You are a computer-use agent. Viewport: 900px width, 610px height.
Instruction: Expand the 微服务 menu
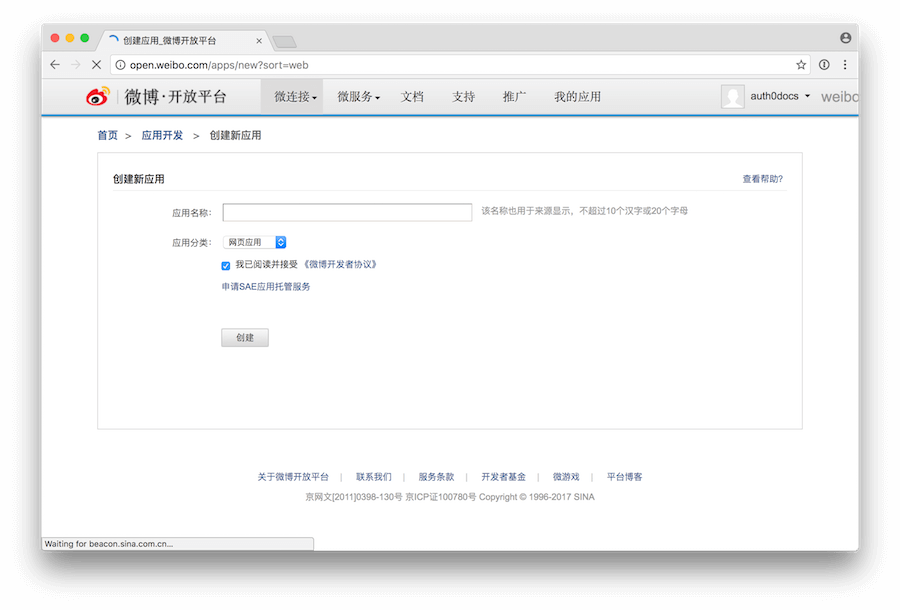[358, 96]
